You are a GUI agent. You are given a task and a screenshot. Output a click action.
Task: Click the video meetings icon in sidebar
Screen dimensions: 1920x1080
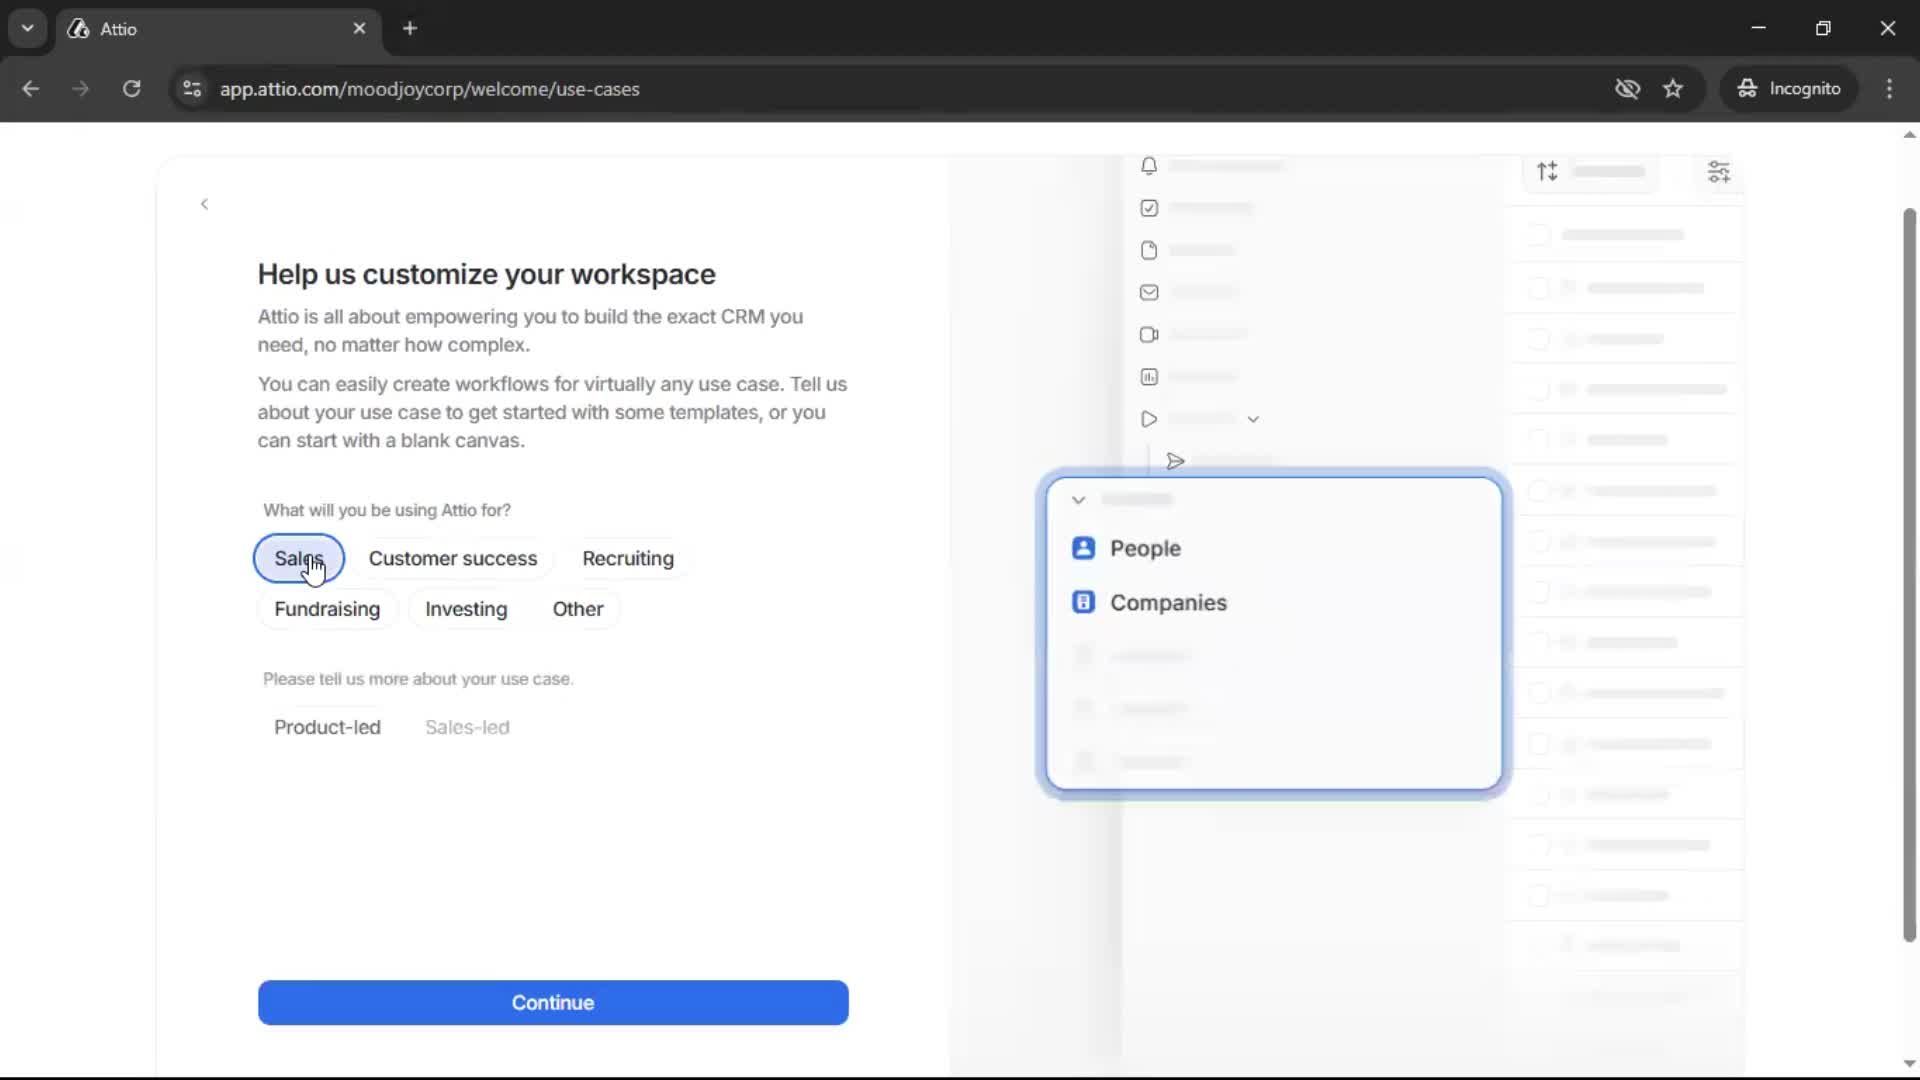pos(1148,334)
